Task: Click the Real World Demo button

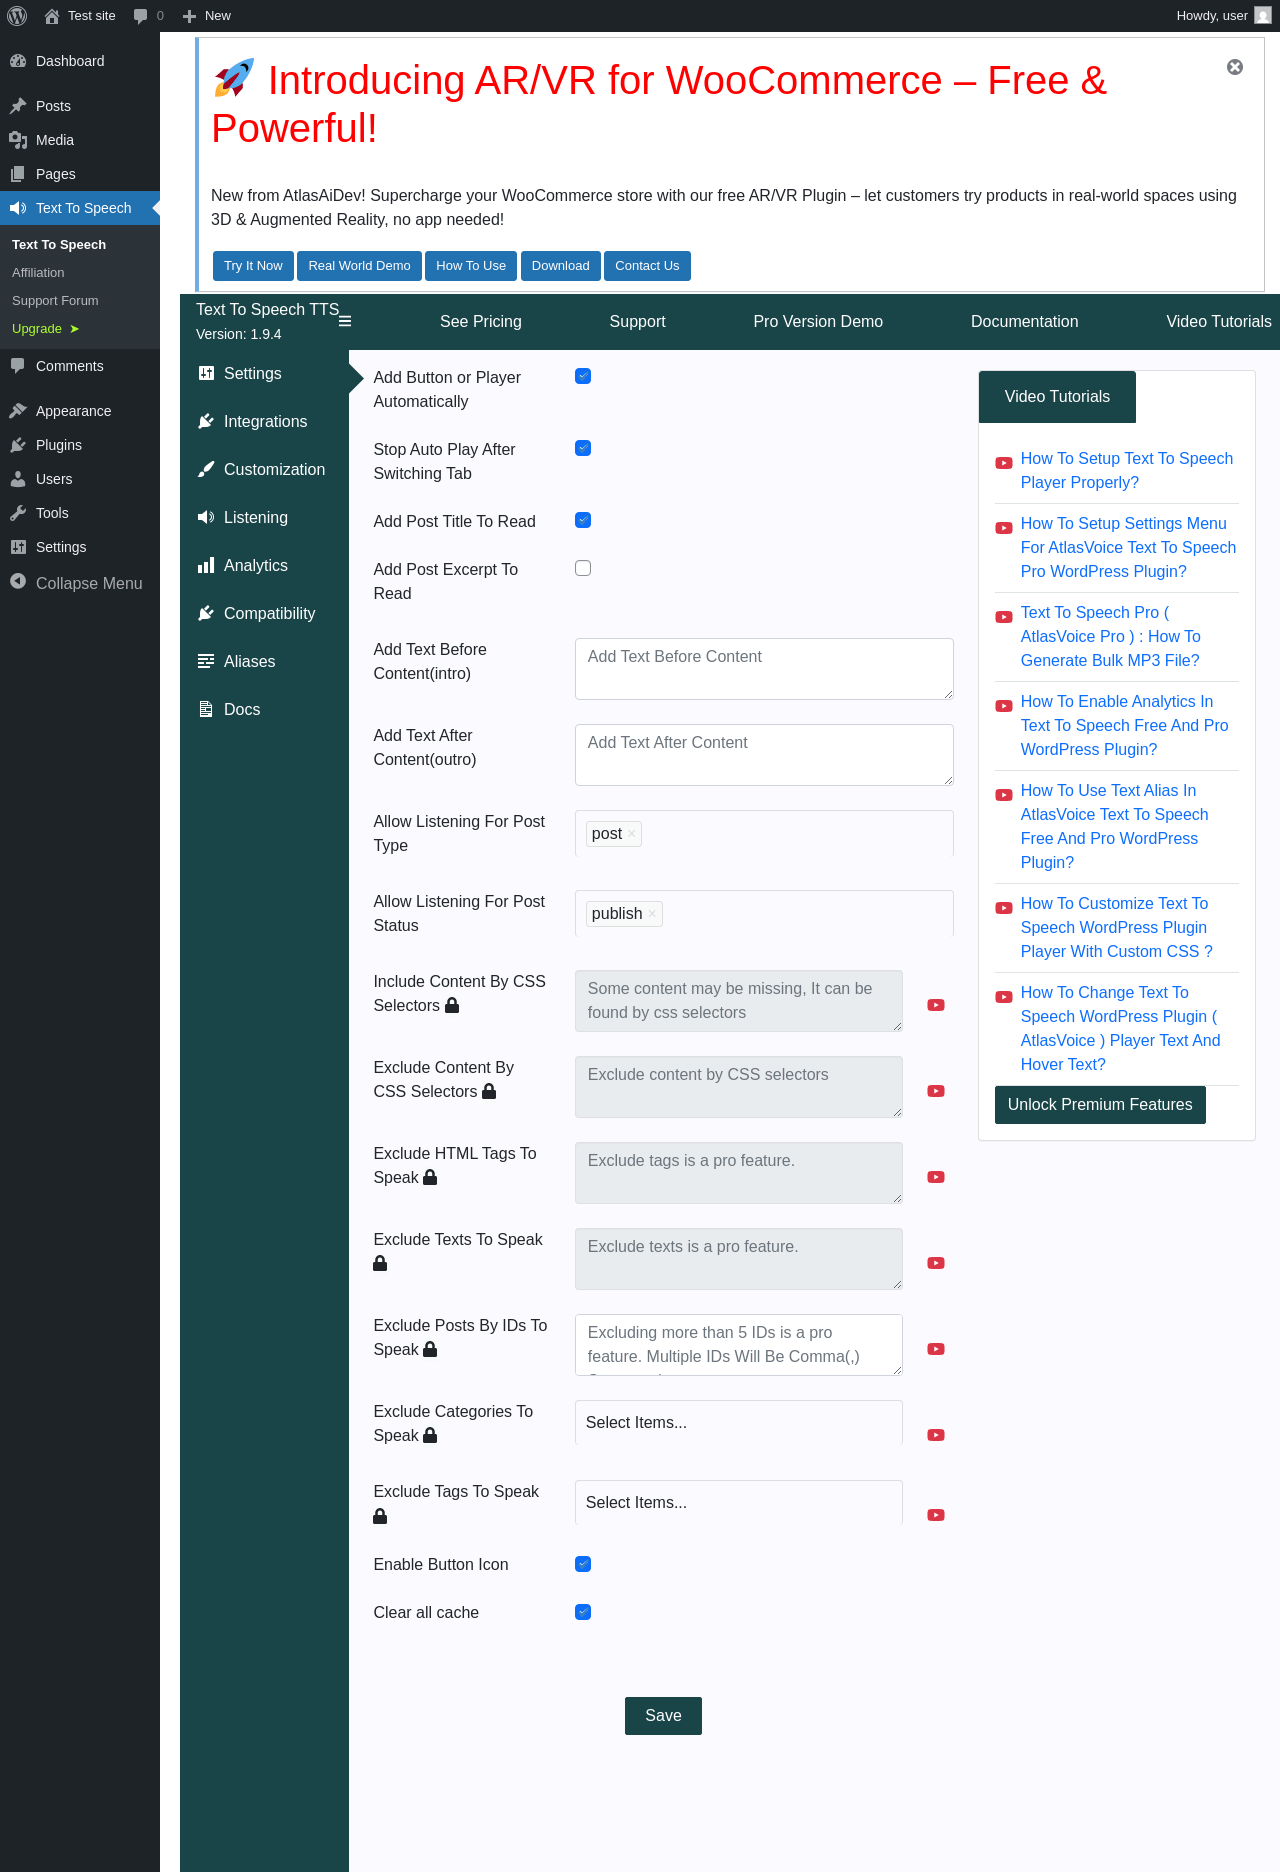Action: coord(359,266)
